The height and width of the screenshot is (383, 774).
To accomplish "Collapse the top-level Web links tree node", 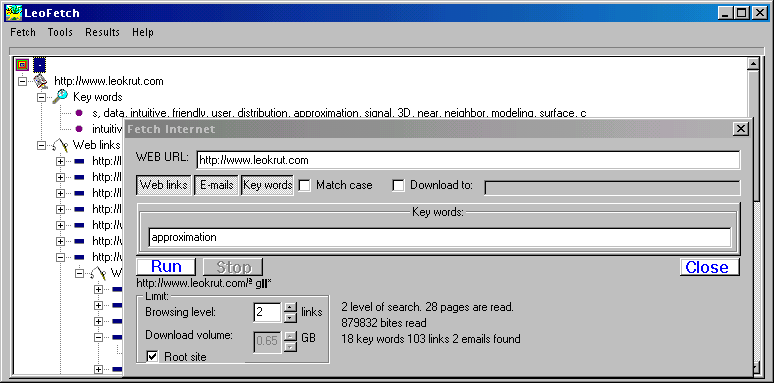I will [x=41, y=145].
